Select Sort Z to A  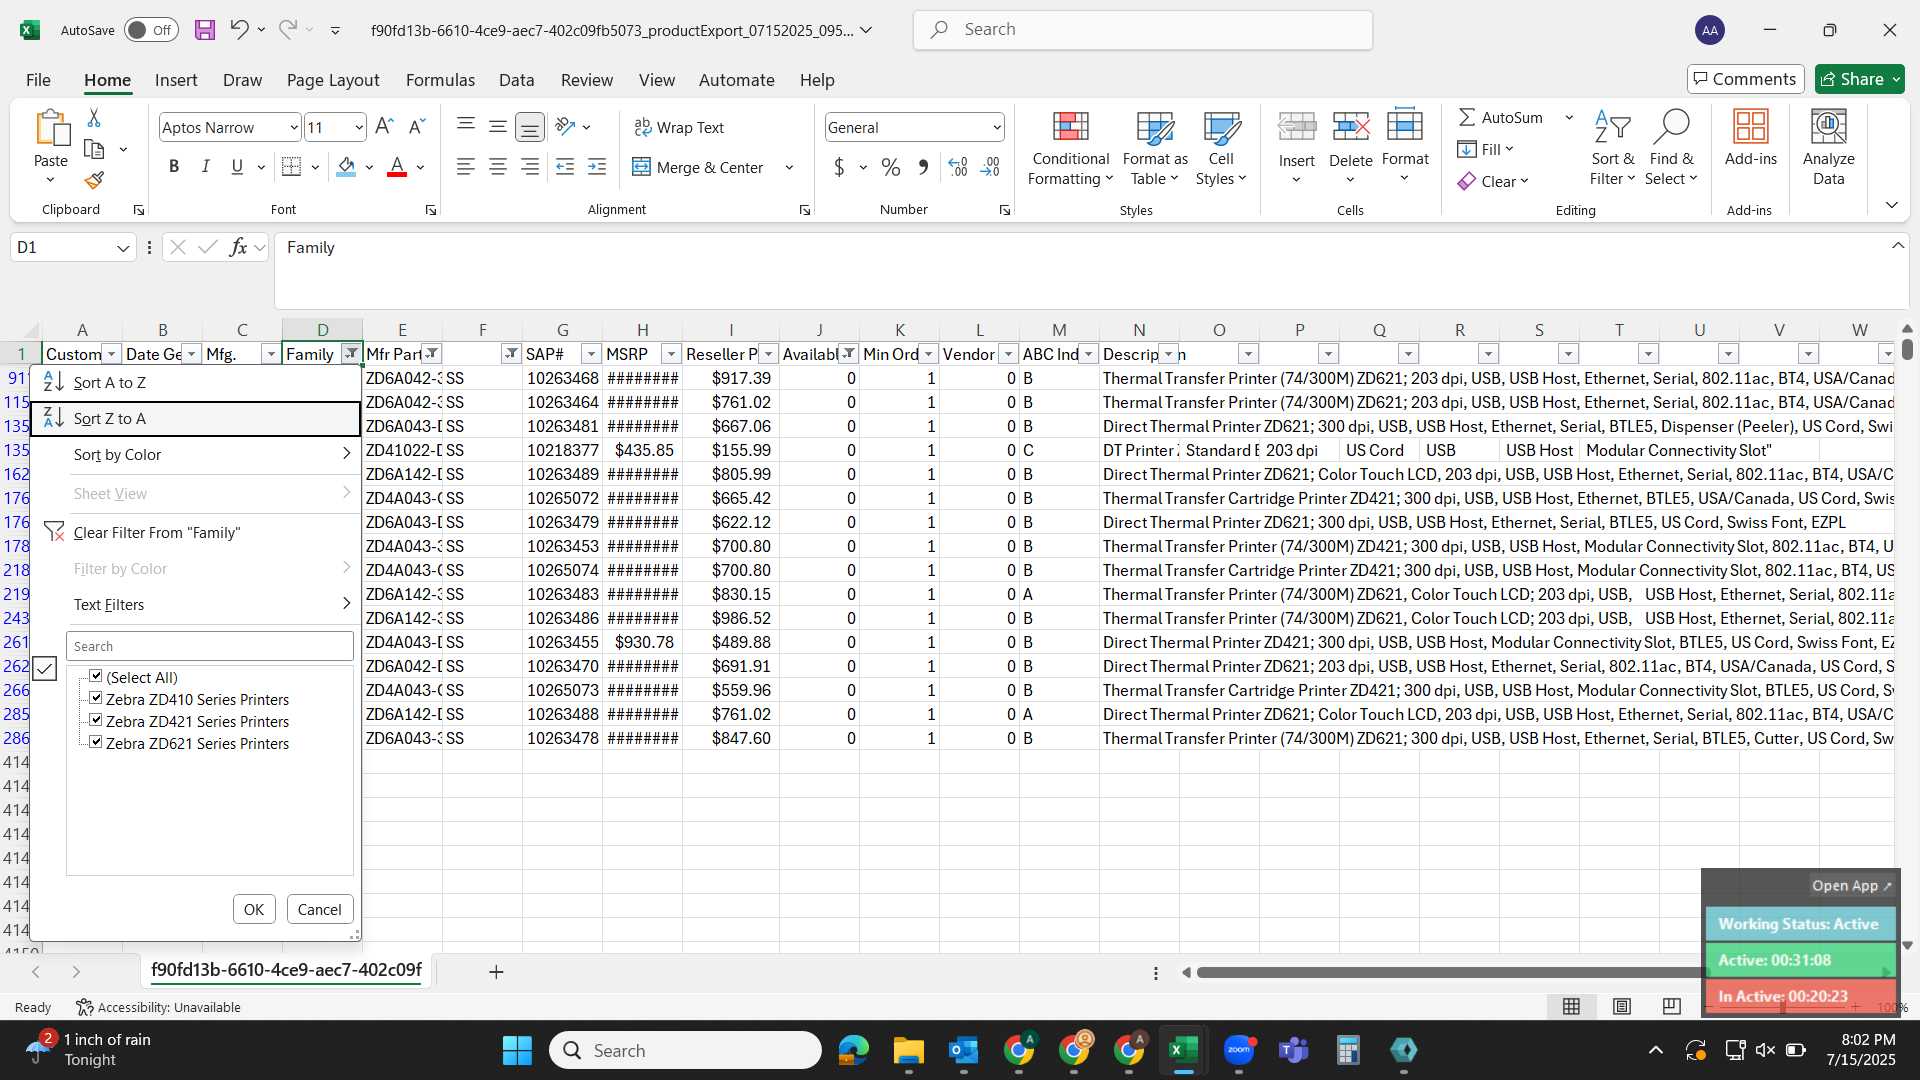click(x=196, y=418)
